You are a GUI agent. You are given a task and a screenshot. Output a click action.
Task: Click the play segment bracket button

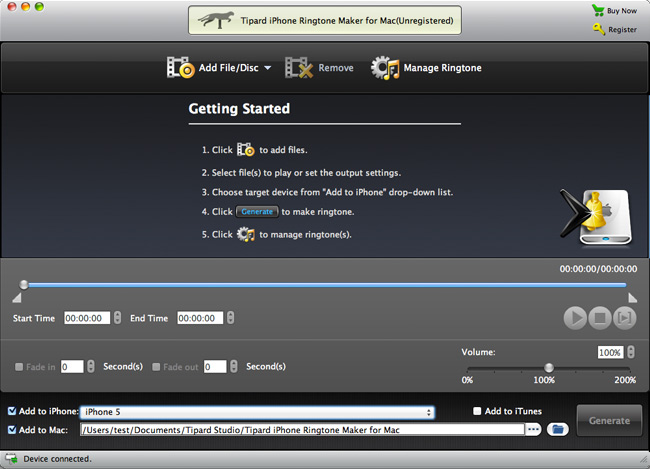click(x=625, y=318)
